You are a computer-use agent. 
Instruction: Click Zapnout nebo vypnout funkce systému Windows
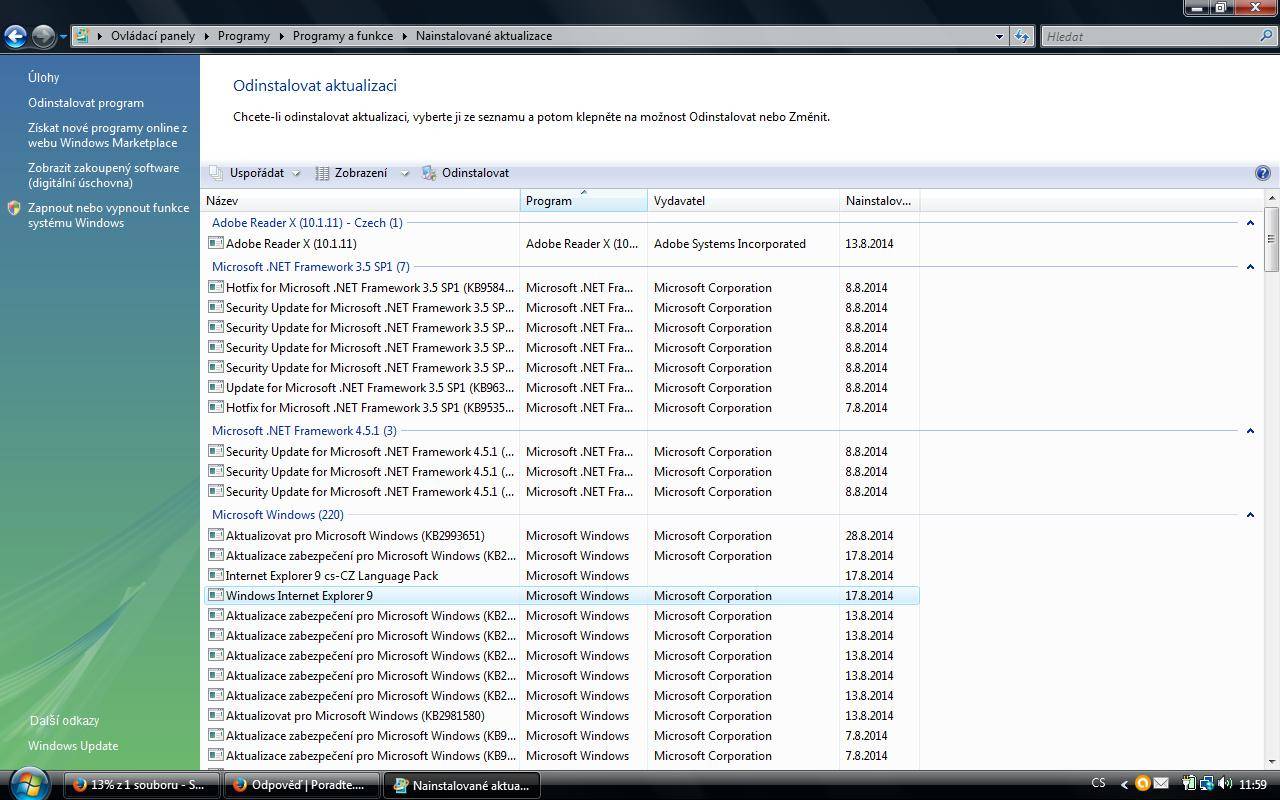(108, 215)
